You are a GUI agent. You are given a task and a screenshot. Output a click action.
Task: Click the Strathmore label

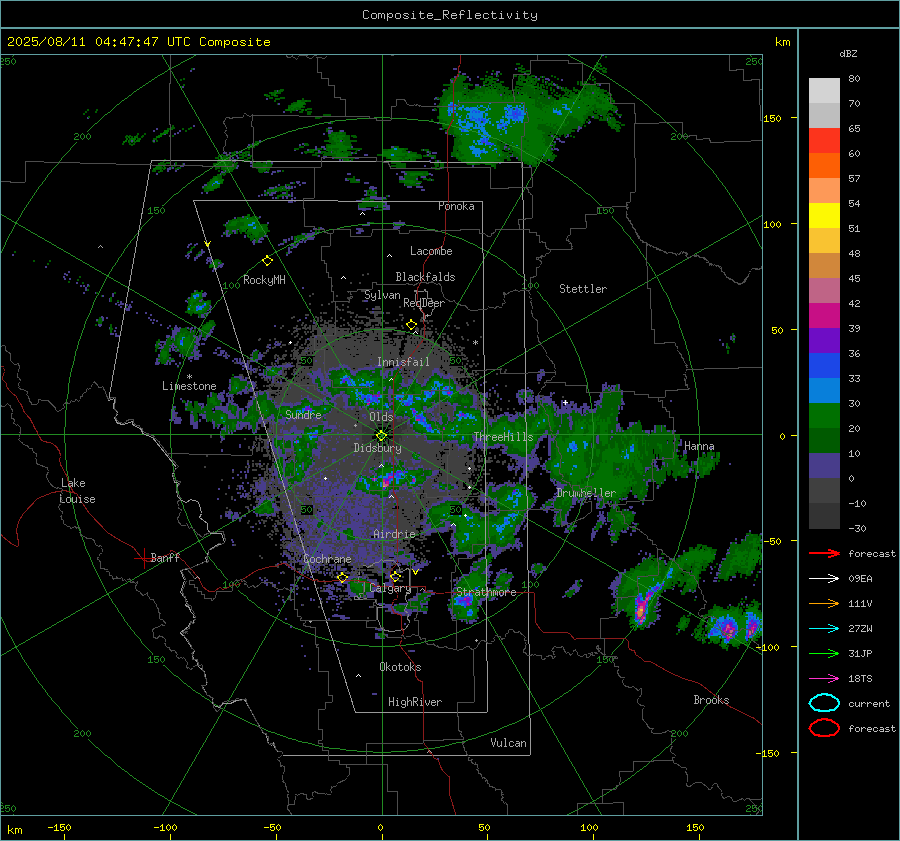[486, 592]
